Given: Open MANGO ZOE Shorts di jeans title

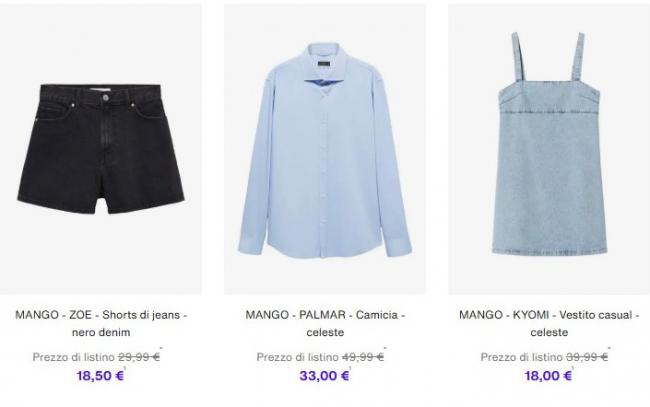Looking at the screenshot, I should click(x=101, y=323).
